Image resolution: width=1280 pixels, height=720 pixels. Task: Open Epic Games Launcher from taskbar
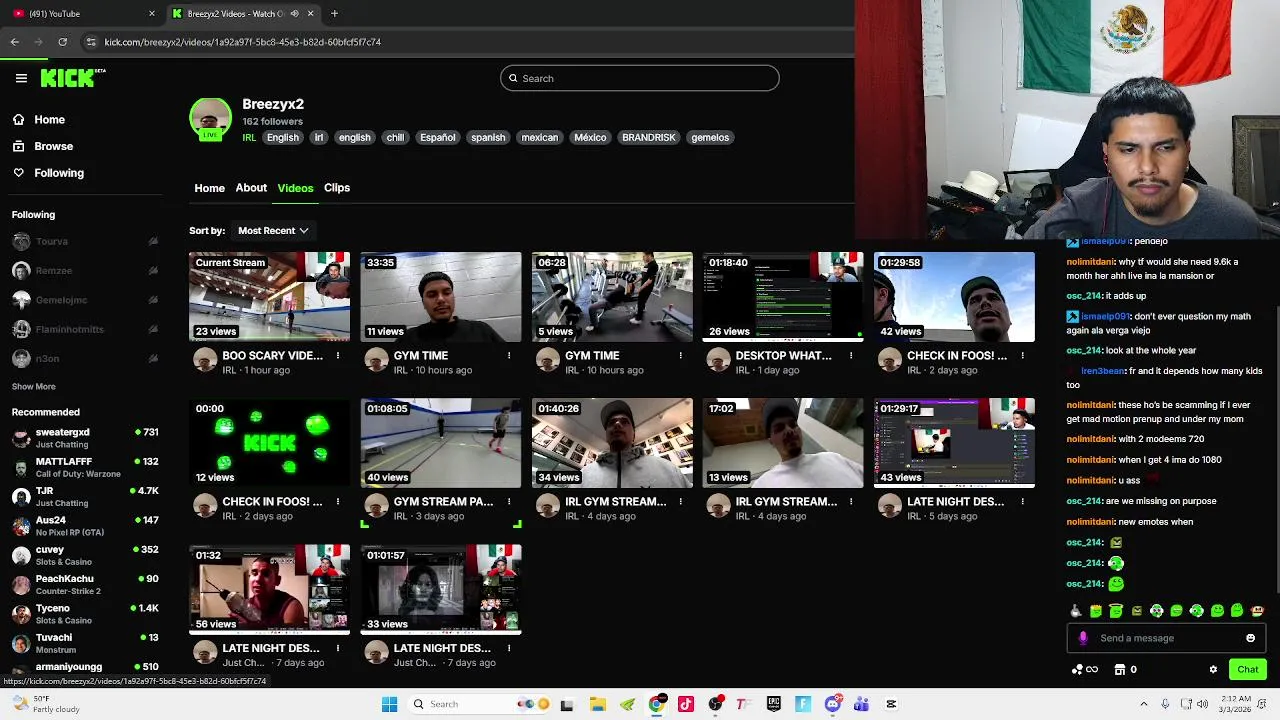[774, 704]
